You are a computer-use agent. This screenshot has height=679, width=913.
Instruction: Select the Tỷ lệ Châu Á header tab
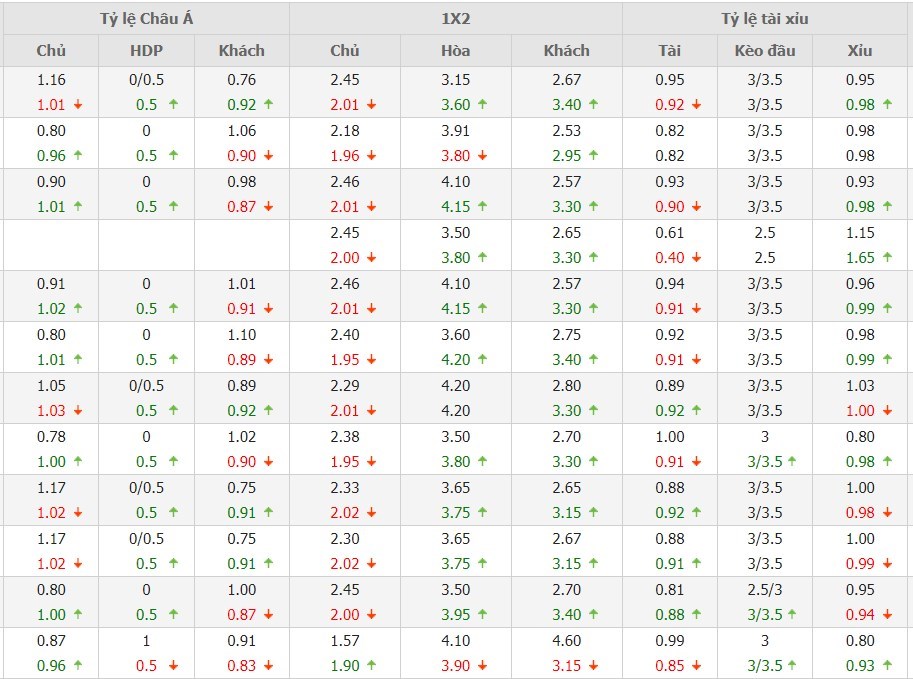click(145, 19)
